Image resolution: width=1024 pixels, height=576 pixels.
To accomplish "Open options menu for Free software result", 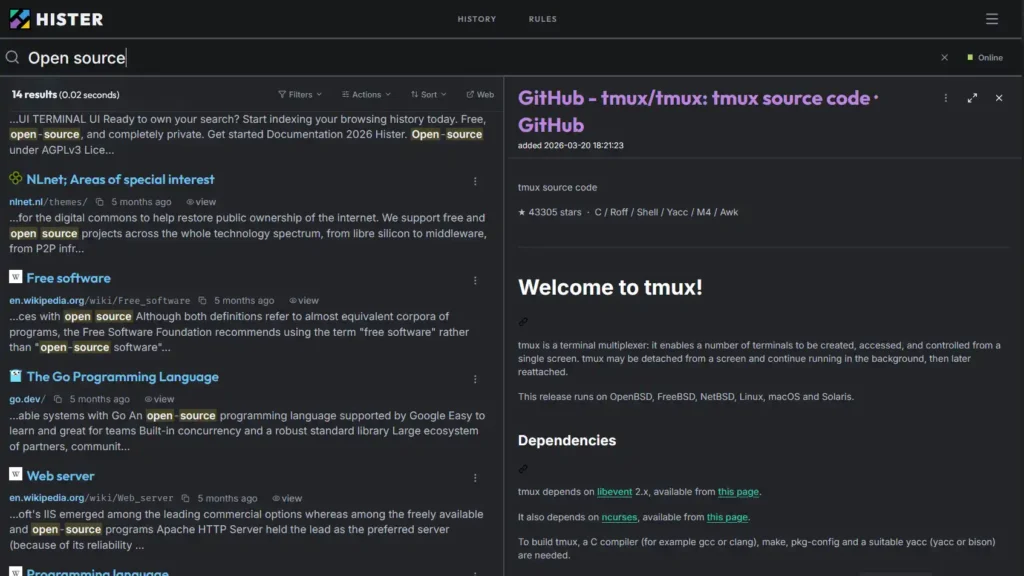I will 475,280.
